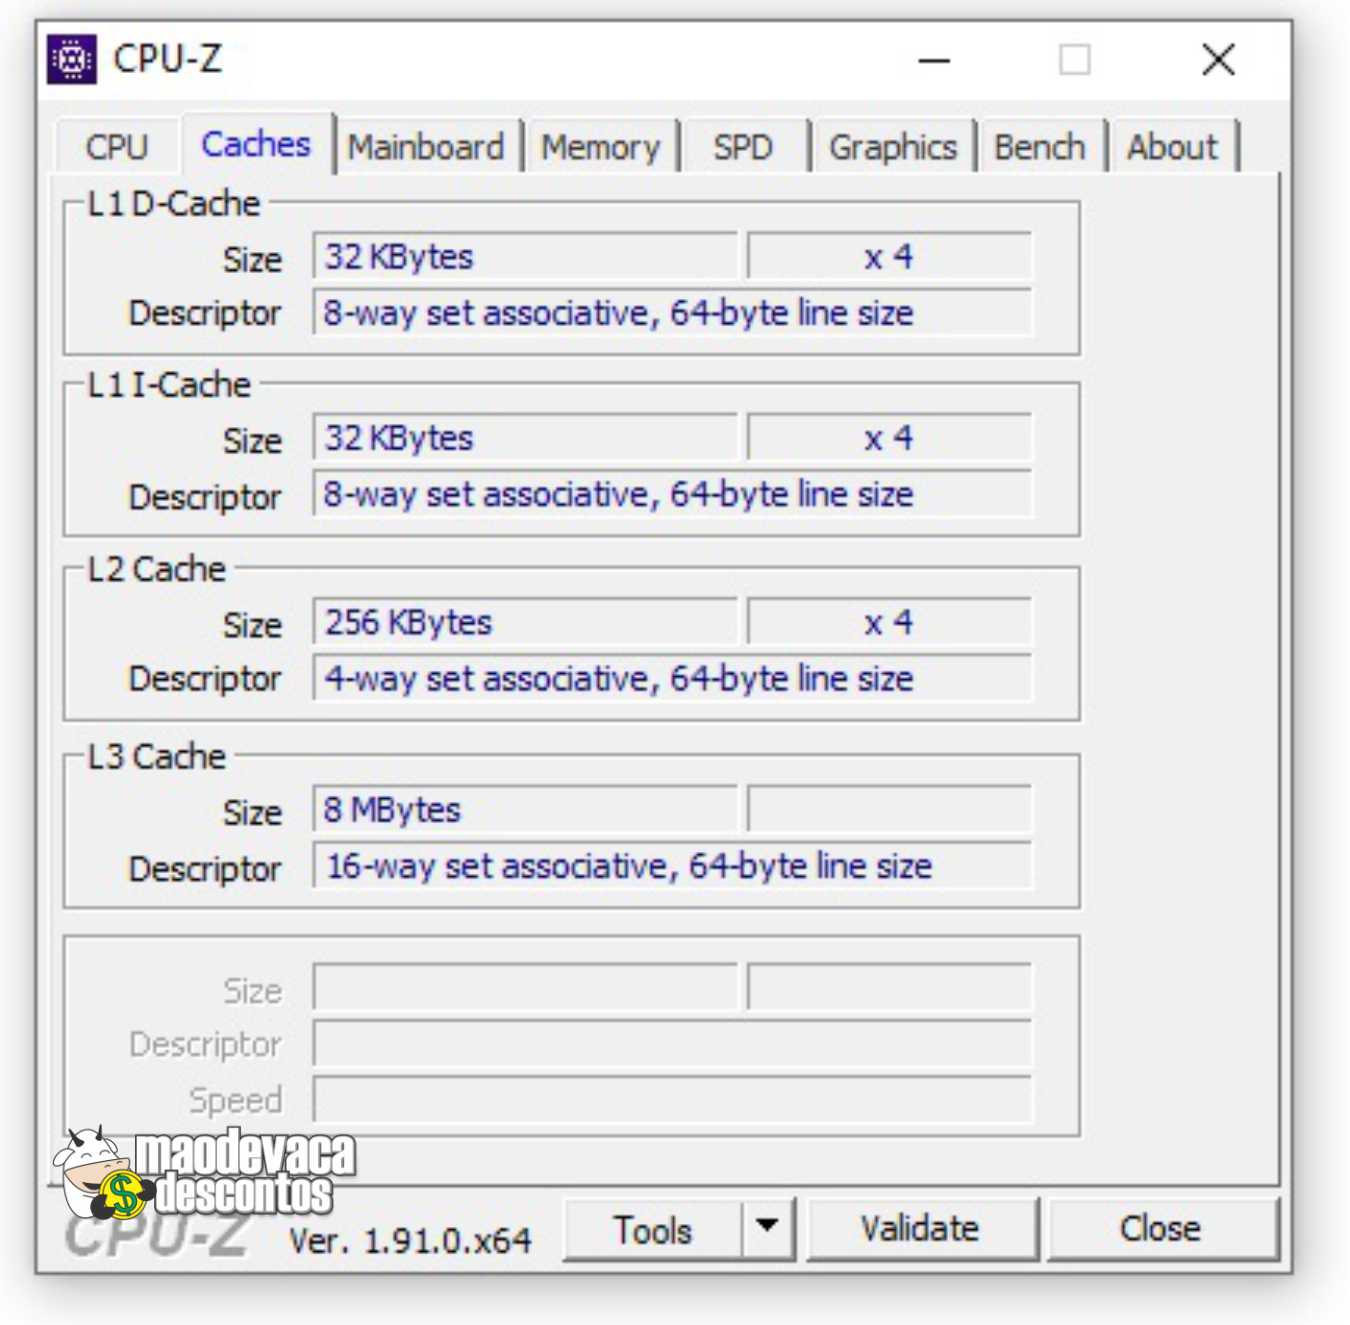Select the Bench tab
This screenshot has height=1325, width=1350.
pyautogui.click(x=1039, y=147)
